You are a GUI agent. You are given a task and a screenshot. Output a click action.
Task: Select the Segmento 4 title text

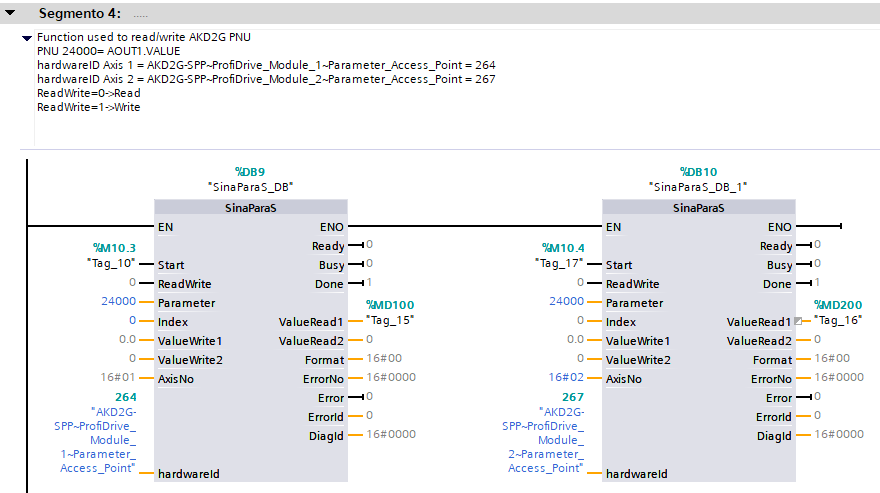point(80,13)
